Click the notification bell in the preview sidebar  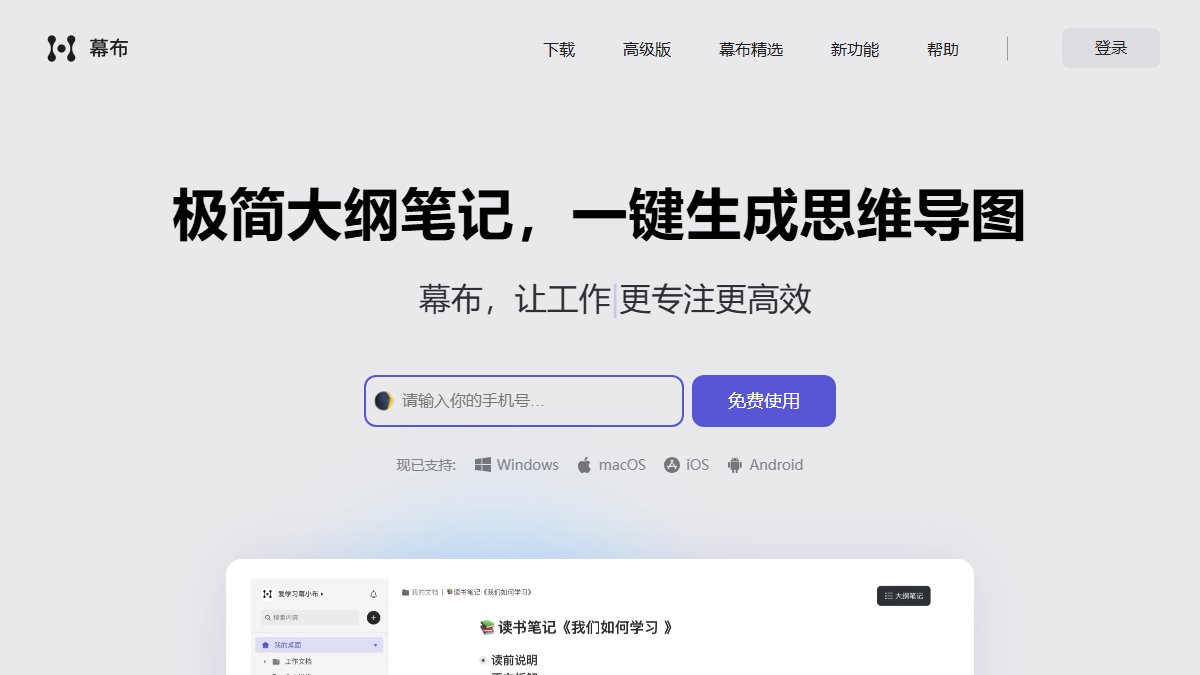point(374,594)
